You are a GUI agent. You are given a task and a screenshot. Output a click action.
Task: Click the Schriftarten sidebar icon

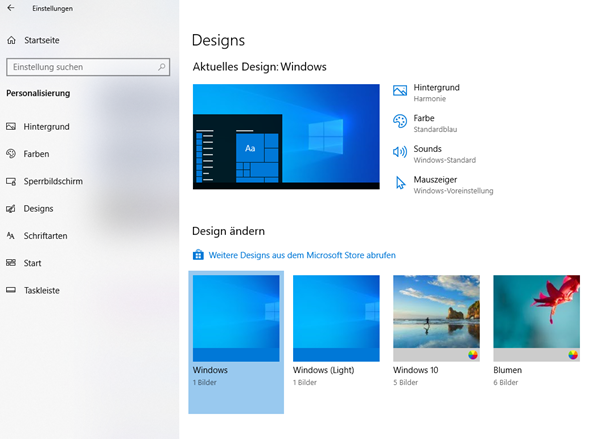pyautogui.click(x=11, y=236)
